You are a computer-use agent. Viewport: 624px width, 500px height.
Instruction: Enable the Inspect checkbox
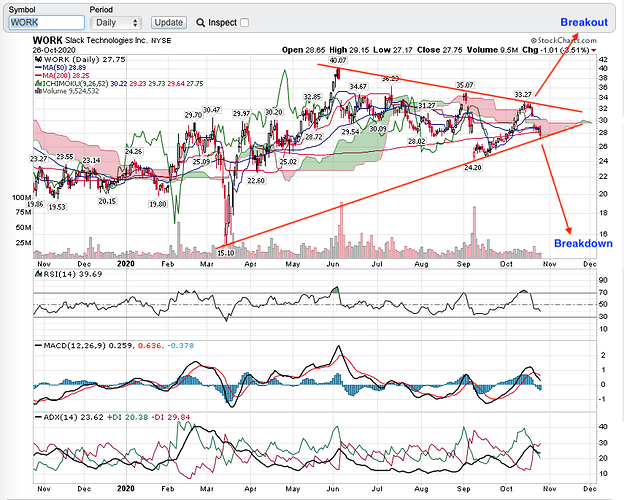tap(245, 23)
